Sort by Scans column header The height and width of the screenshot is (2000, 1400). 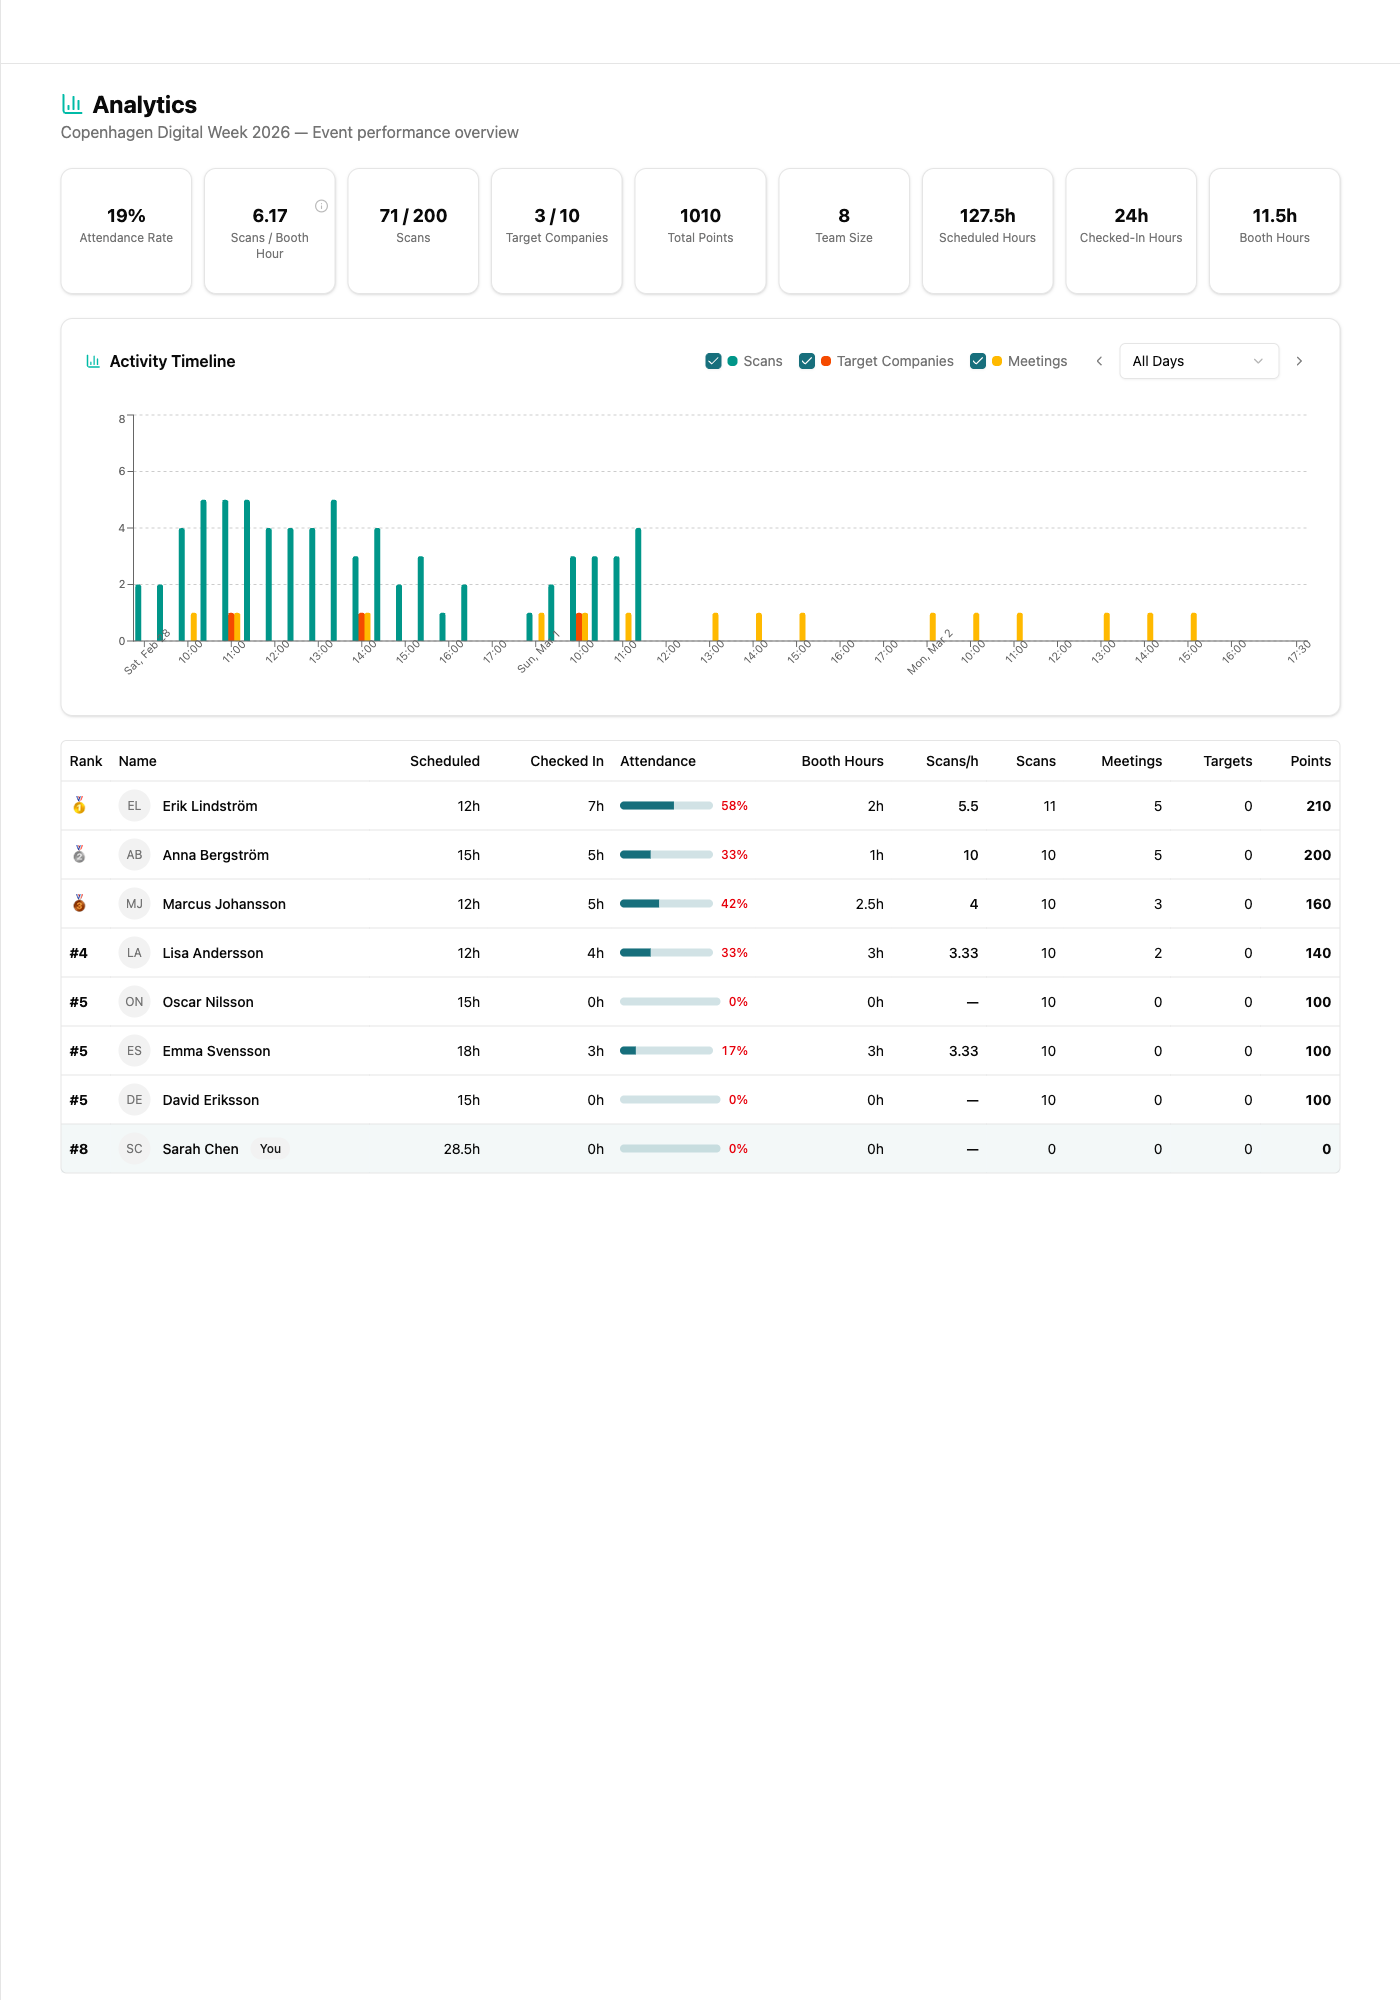tap(1036, 761)
